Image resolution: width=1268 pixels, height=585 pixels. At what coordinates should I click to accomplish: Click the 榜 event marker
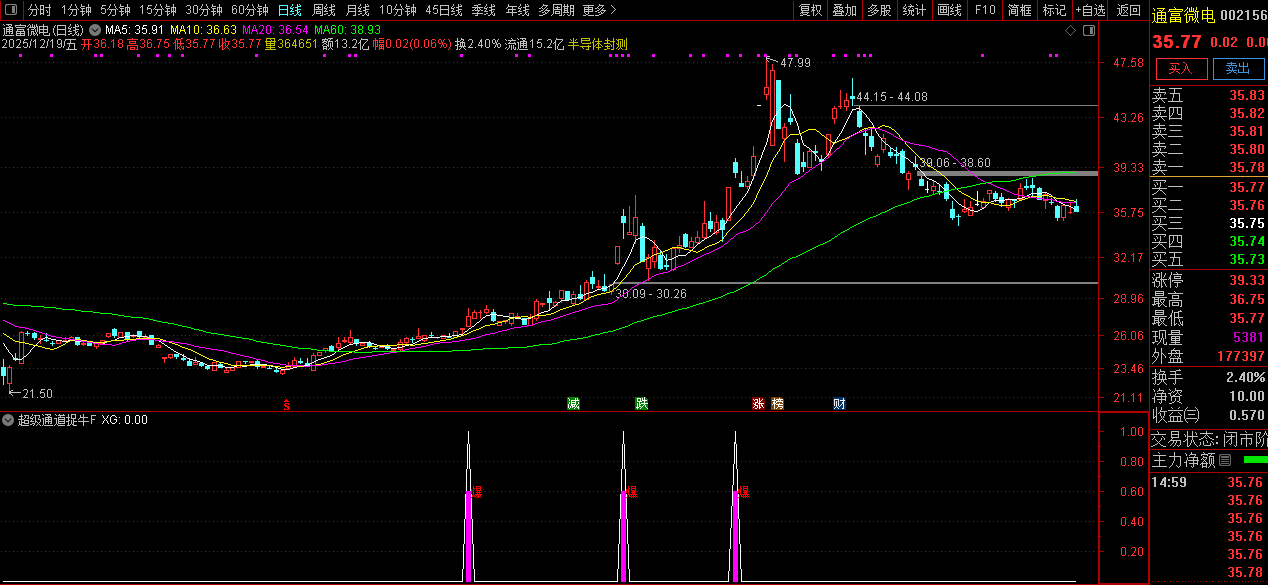pos(777,404)
